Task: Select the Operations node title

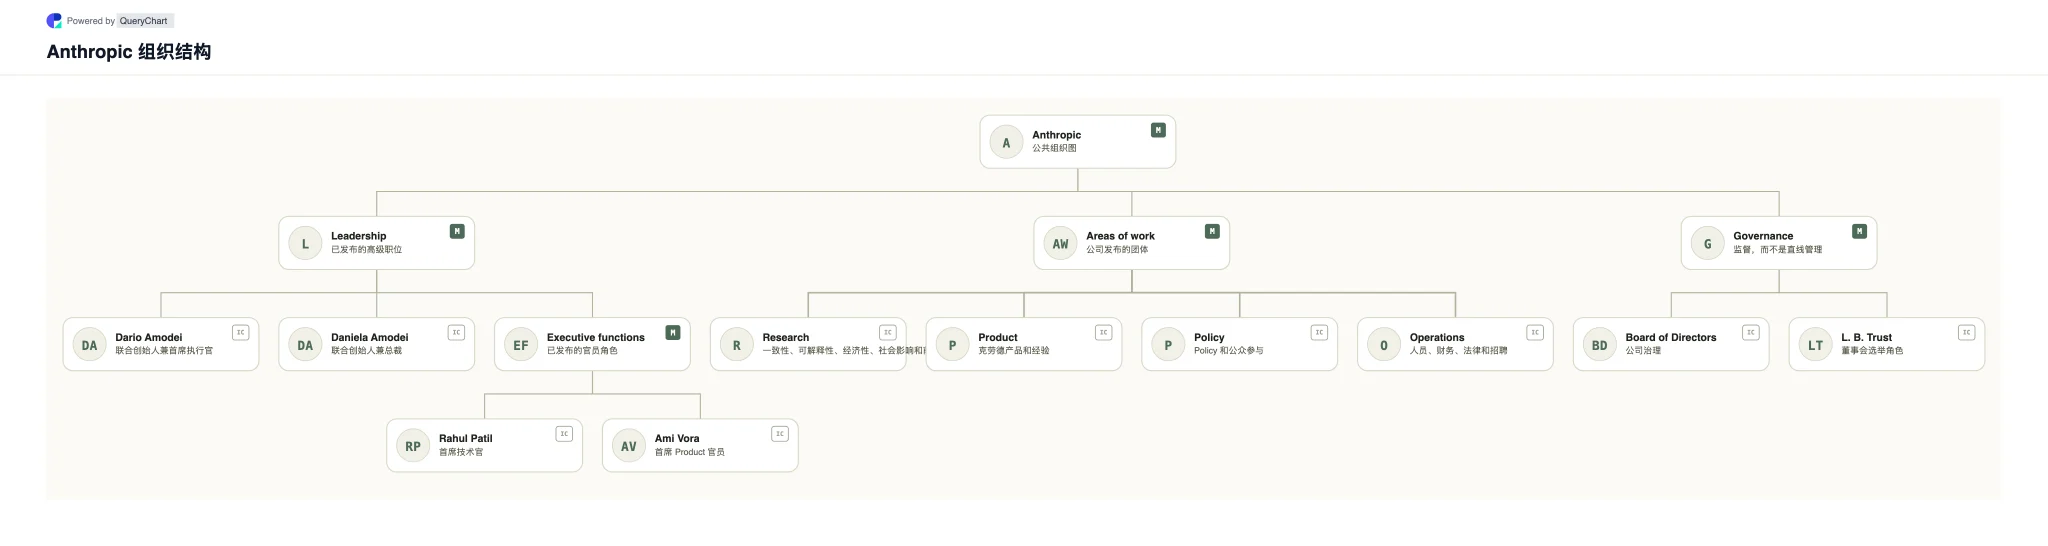Action: [x=1437, y=337]
